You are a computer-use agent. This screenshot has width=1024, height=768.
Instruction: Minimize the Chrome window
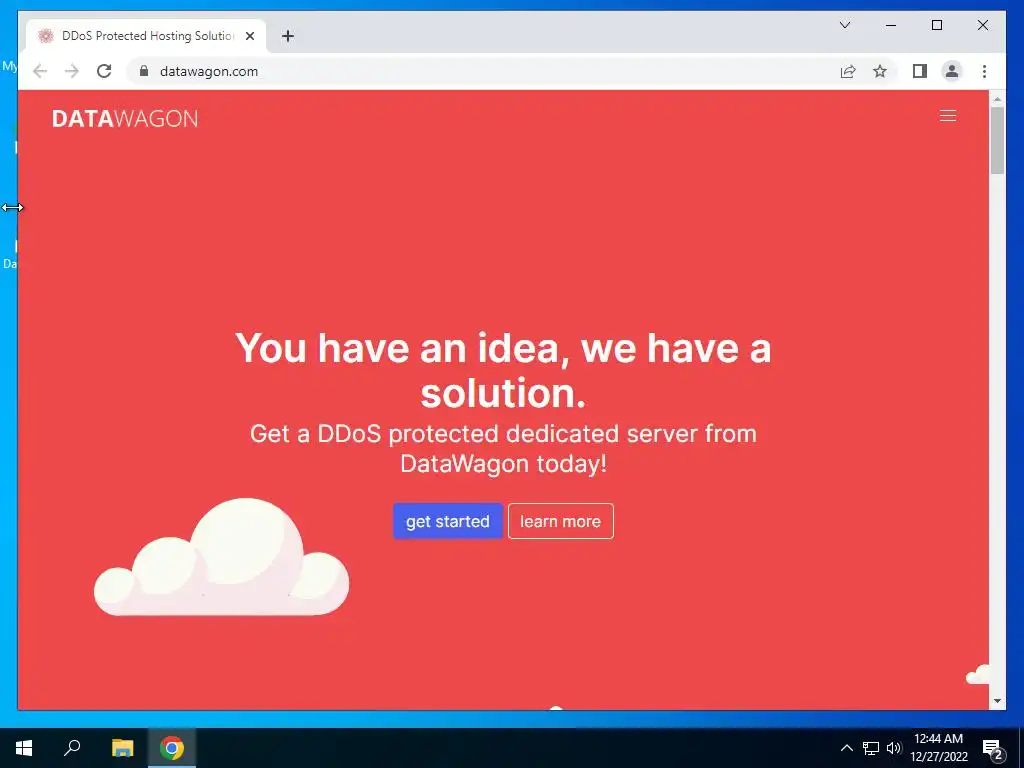click(891, 25)
